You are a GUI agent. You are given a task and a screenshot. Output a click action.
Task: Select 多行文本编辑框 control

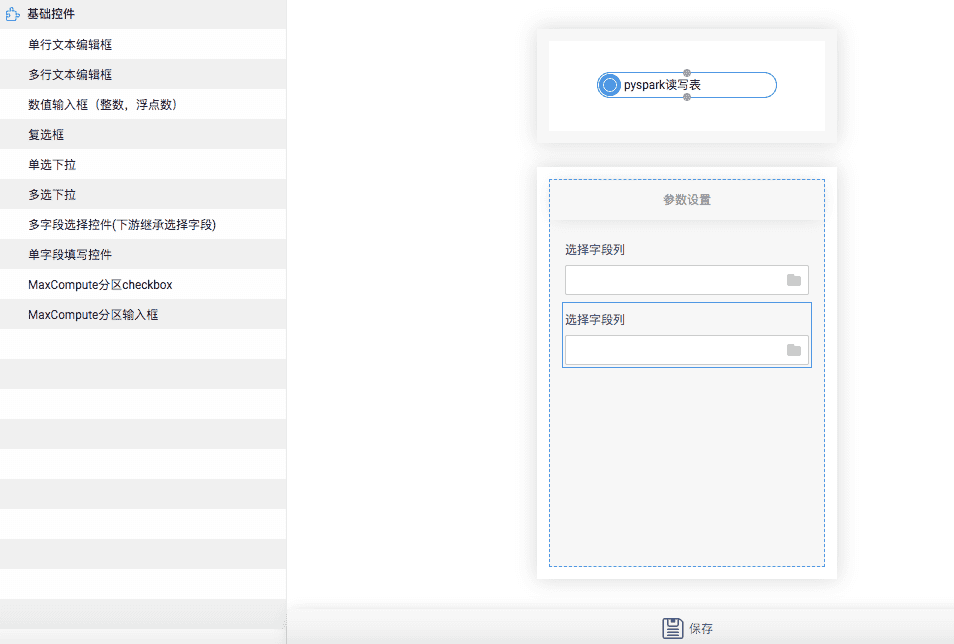[x=143, y=74]
